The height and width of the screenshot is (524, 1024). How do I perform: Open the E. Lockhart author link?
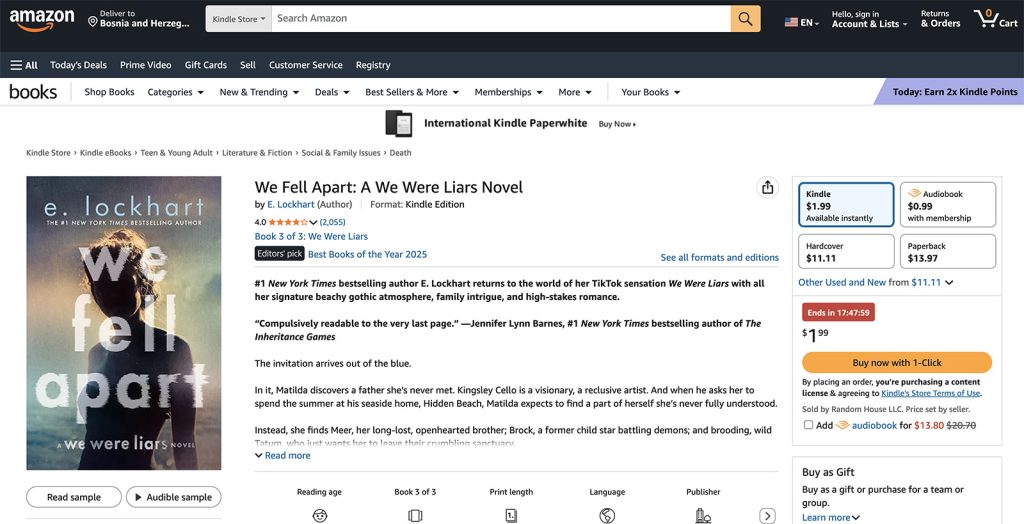click(x=291, y=205)
